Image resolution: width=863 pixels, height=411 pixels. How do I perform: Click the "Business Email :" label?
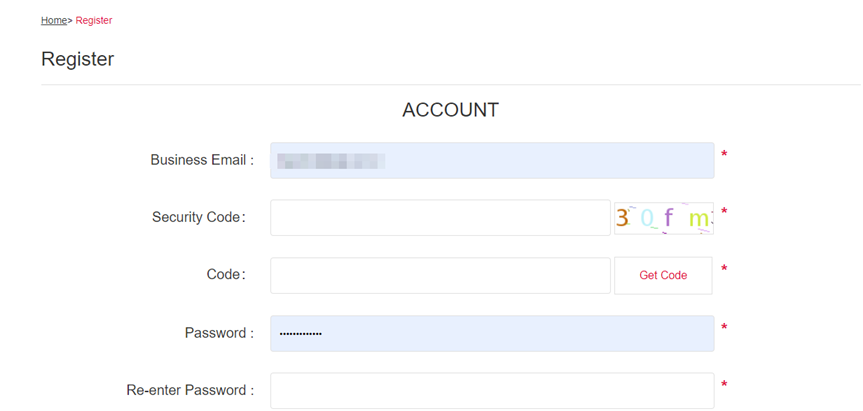click(x=202, y=160)
